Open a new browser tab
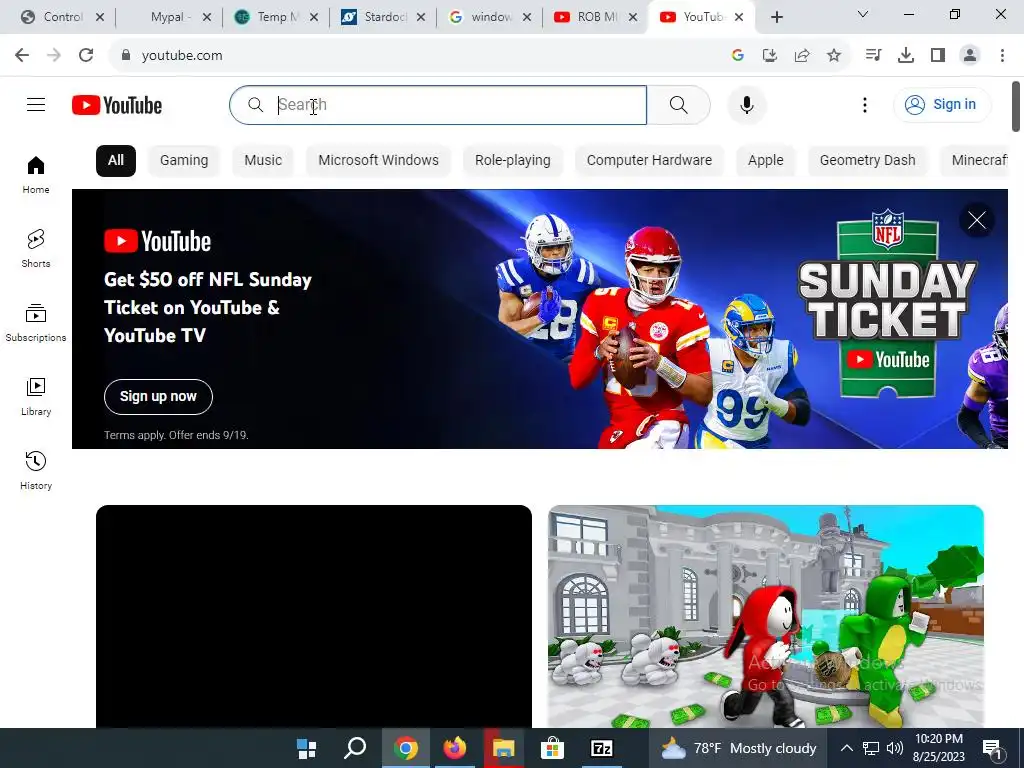 [776, 17]
